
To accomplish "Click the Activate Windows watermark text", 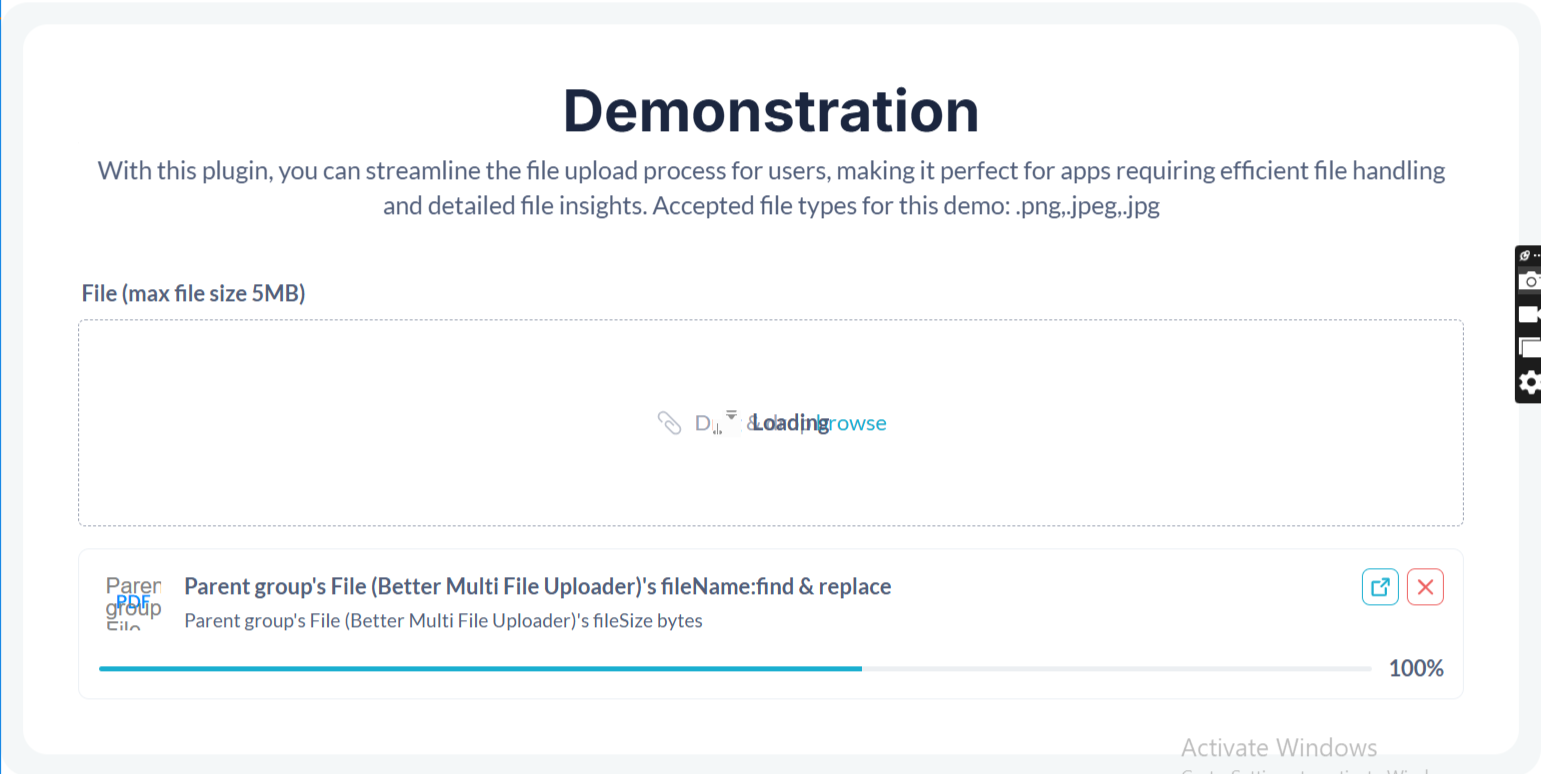I will click(x=1278, y=748).
